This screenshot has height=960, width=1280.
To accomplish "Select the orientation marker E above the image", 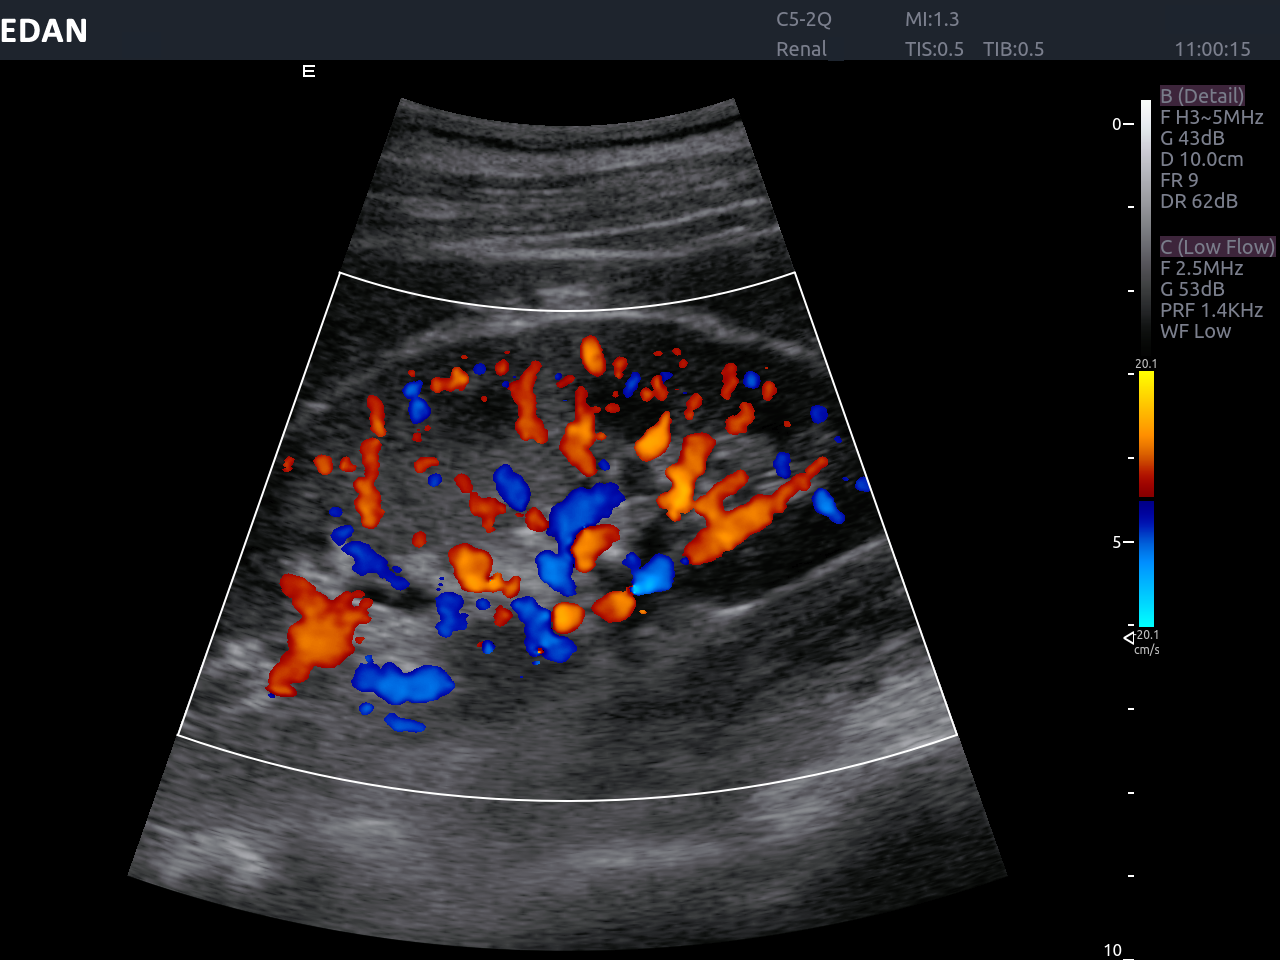I will (308, 70).
